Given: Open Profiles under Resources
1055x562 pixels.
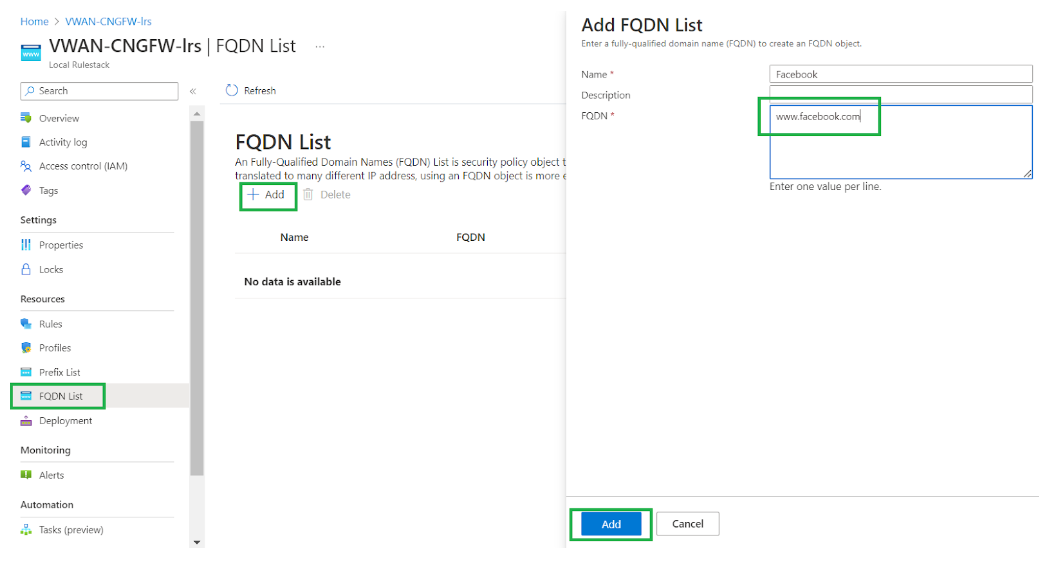Looking at the screenshot, I should coord(54,348).
